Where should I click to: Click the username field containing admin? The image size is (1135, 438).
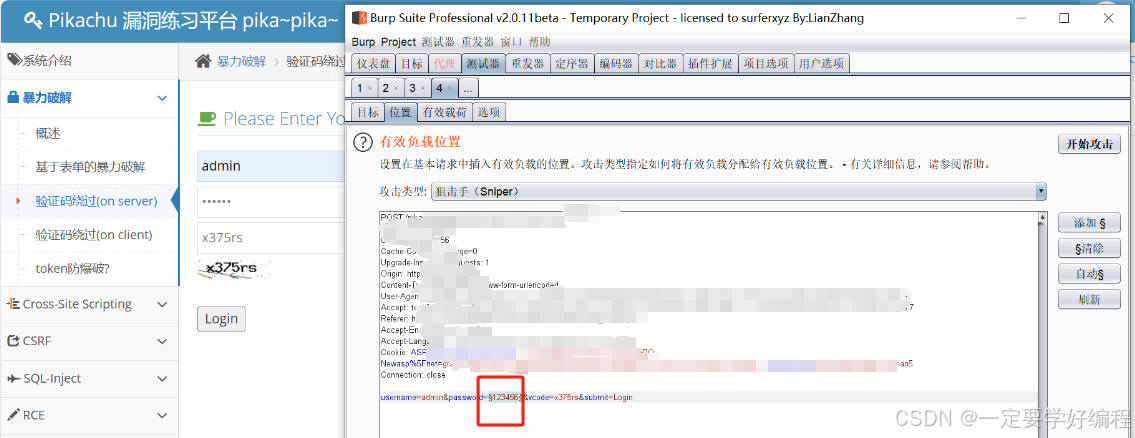(x=271, y=166)
